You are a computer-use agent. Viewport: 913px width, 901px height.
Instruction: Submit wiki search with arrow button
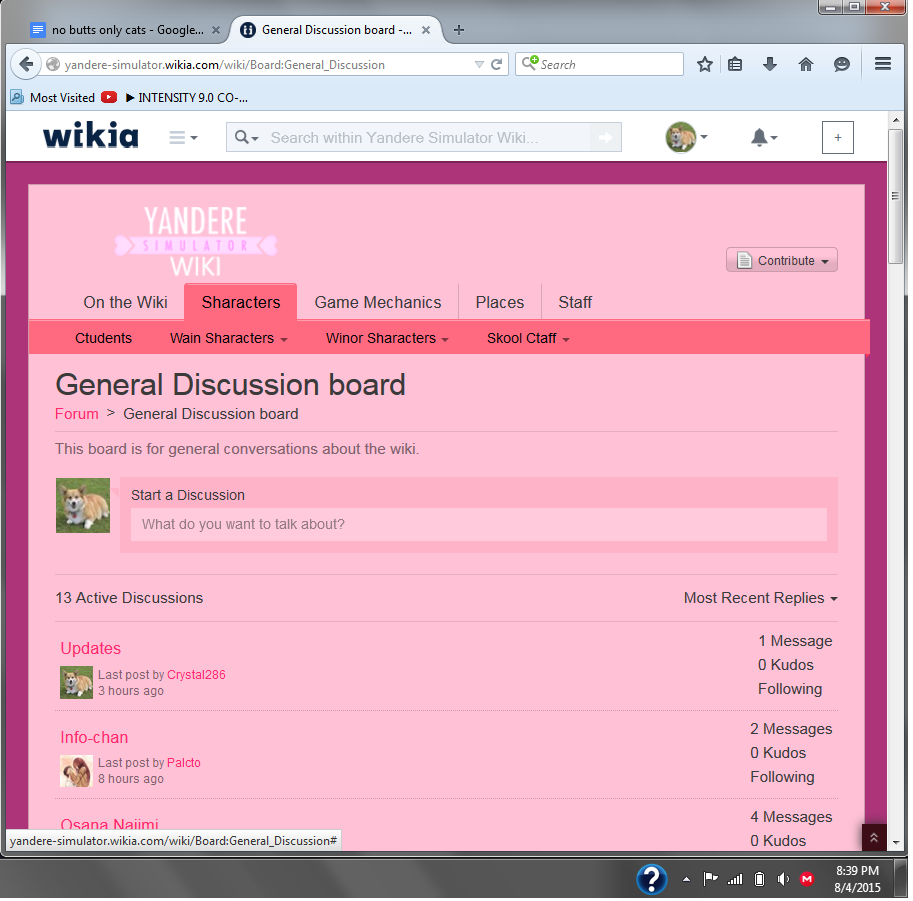tap(606, 137)
